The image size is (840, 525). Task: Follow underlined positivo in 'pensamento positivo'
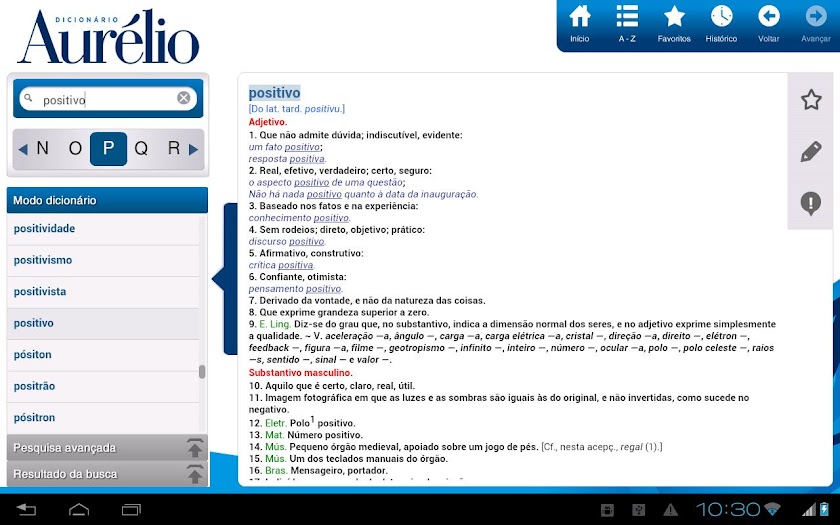click(x=324, y=289)
